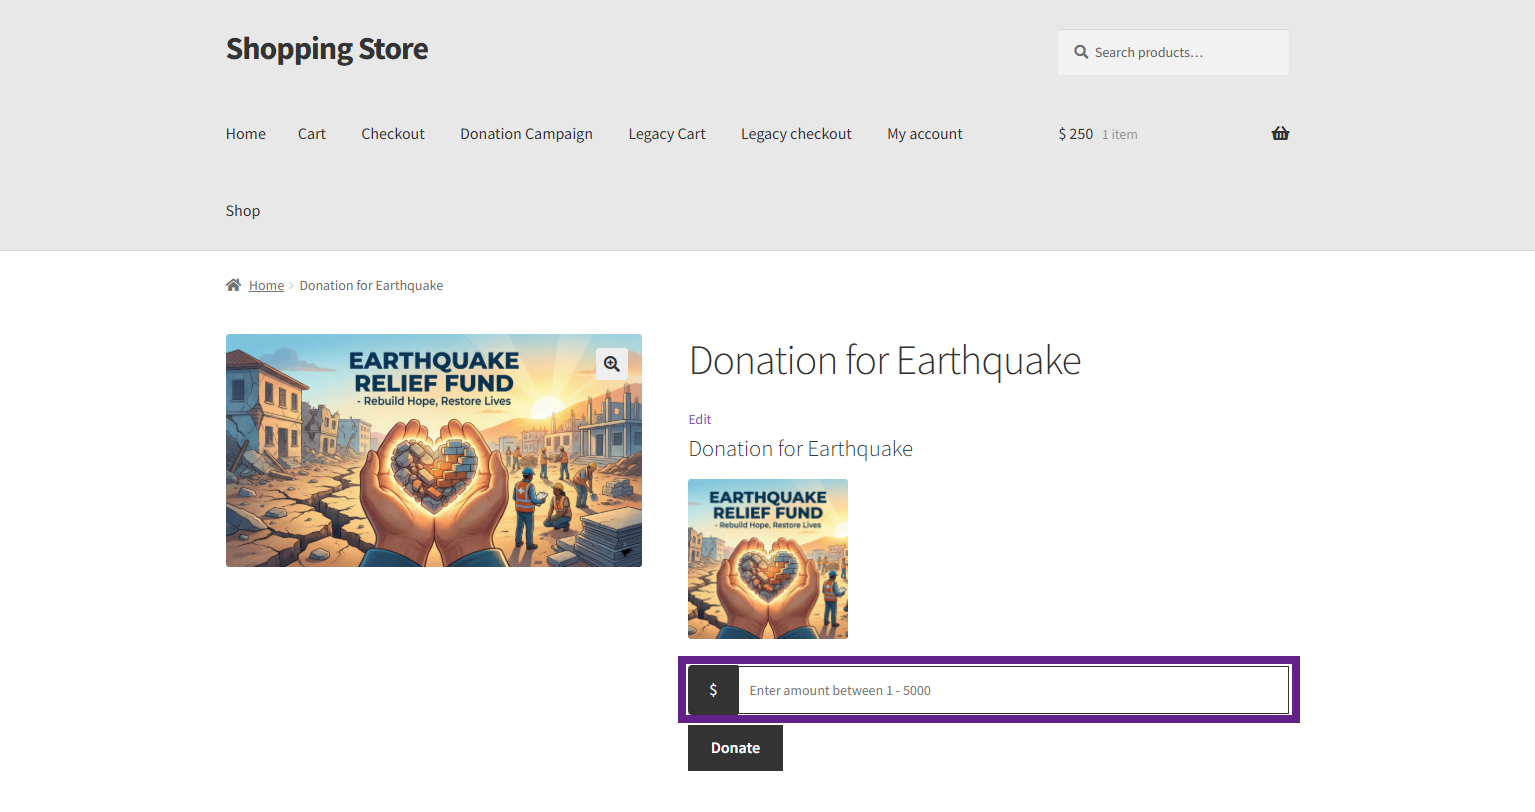Click the dollar sign currency box
Image resolution: width=1535 pixels, height=812 pixels.
pos(713,690)
